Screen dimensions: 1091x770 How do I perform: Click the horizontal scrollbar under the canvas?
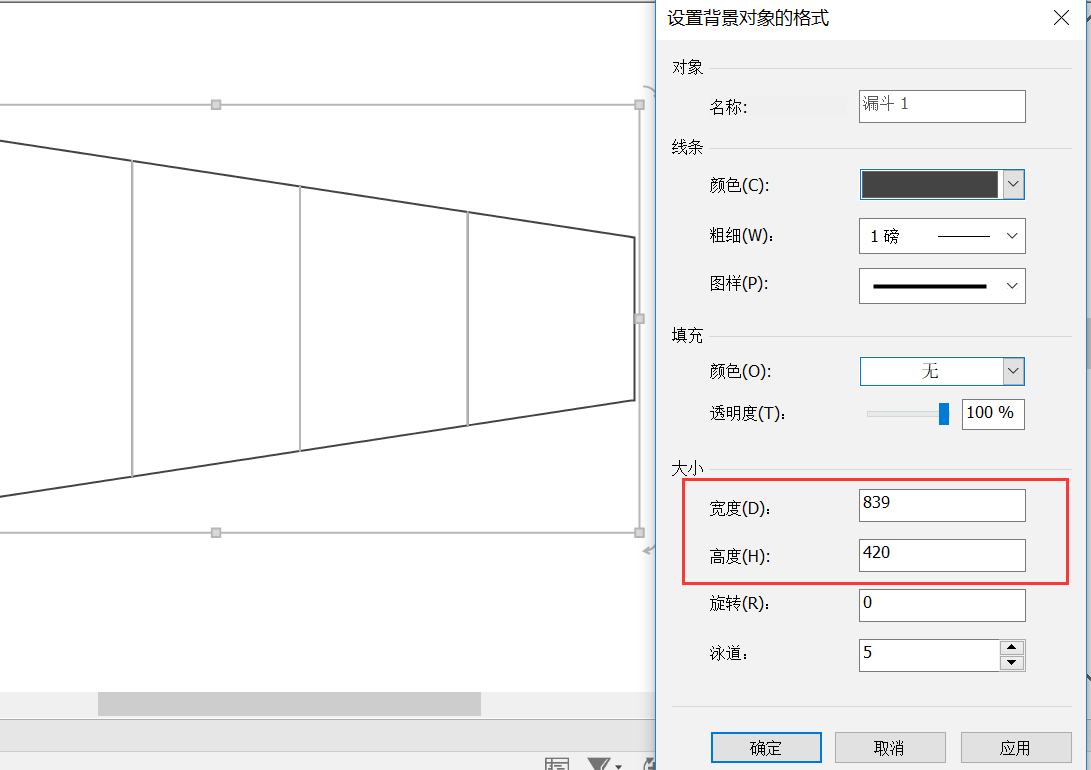(x=289, y=704)
